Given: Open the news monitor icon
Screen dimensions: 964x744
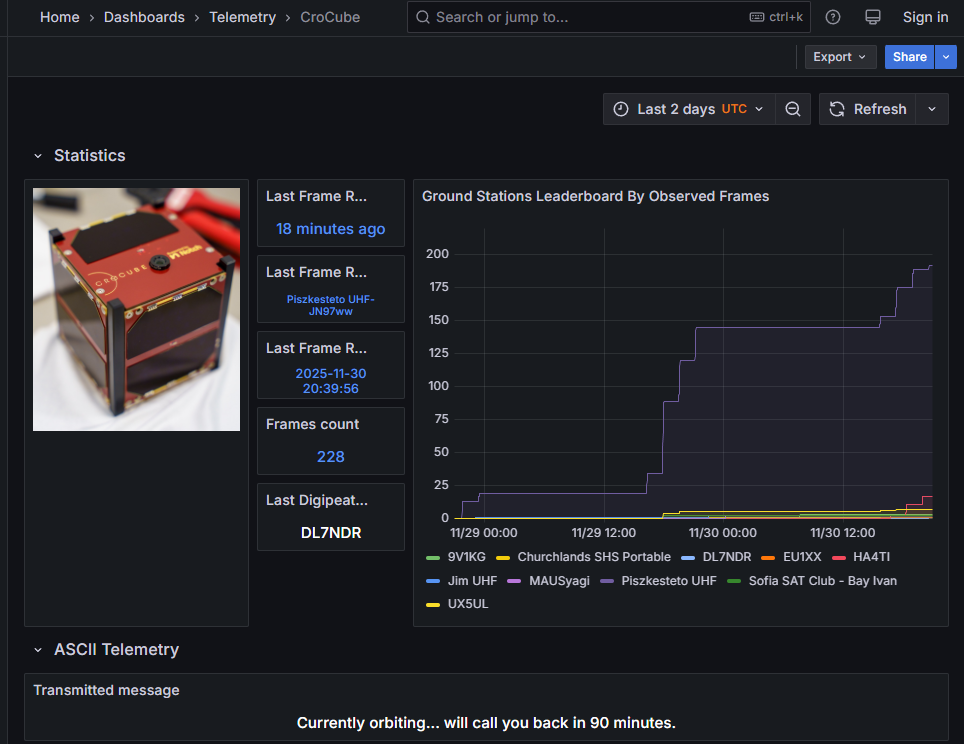Looking at the screenshot, I should [873, 17].
